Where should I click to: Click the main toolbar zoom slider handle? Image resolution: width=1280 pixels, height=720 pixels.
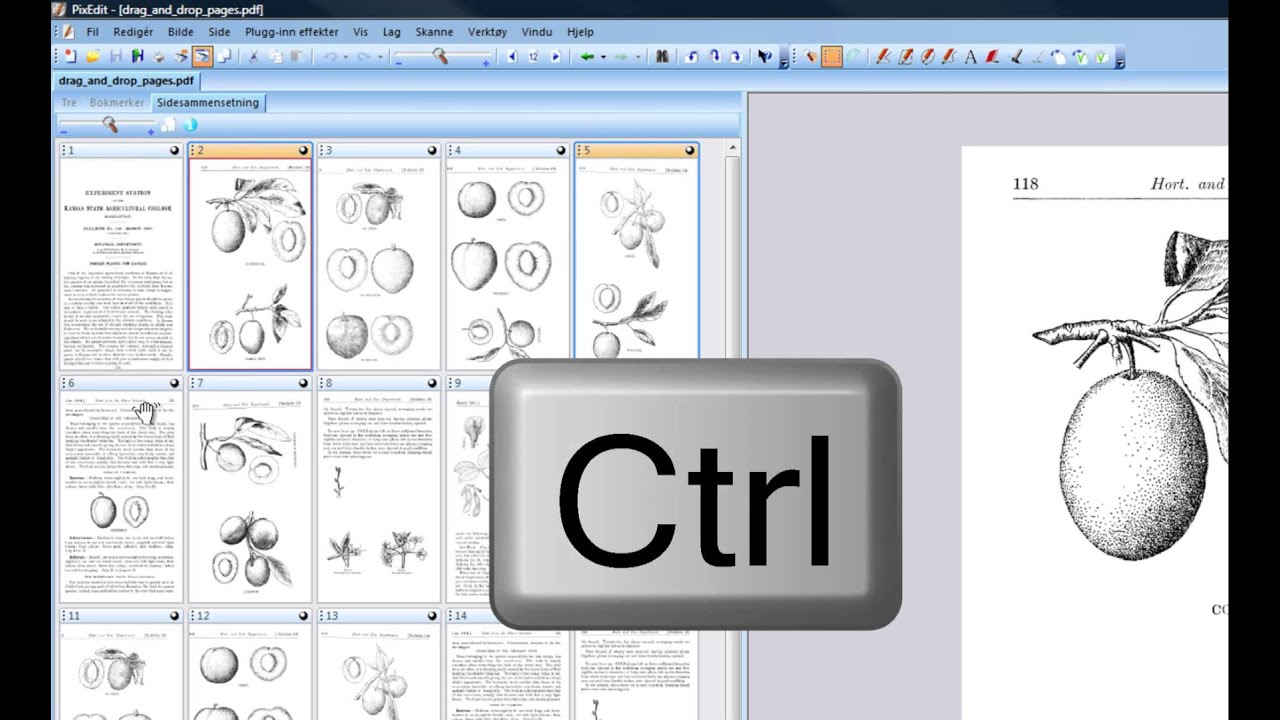point(439,57)
